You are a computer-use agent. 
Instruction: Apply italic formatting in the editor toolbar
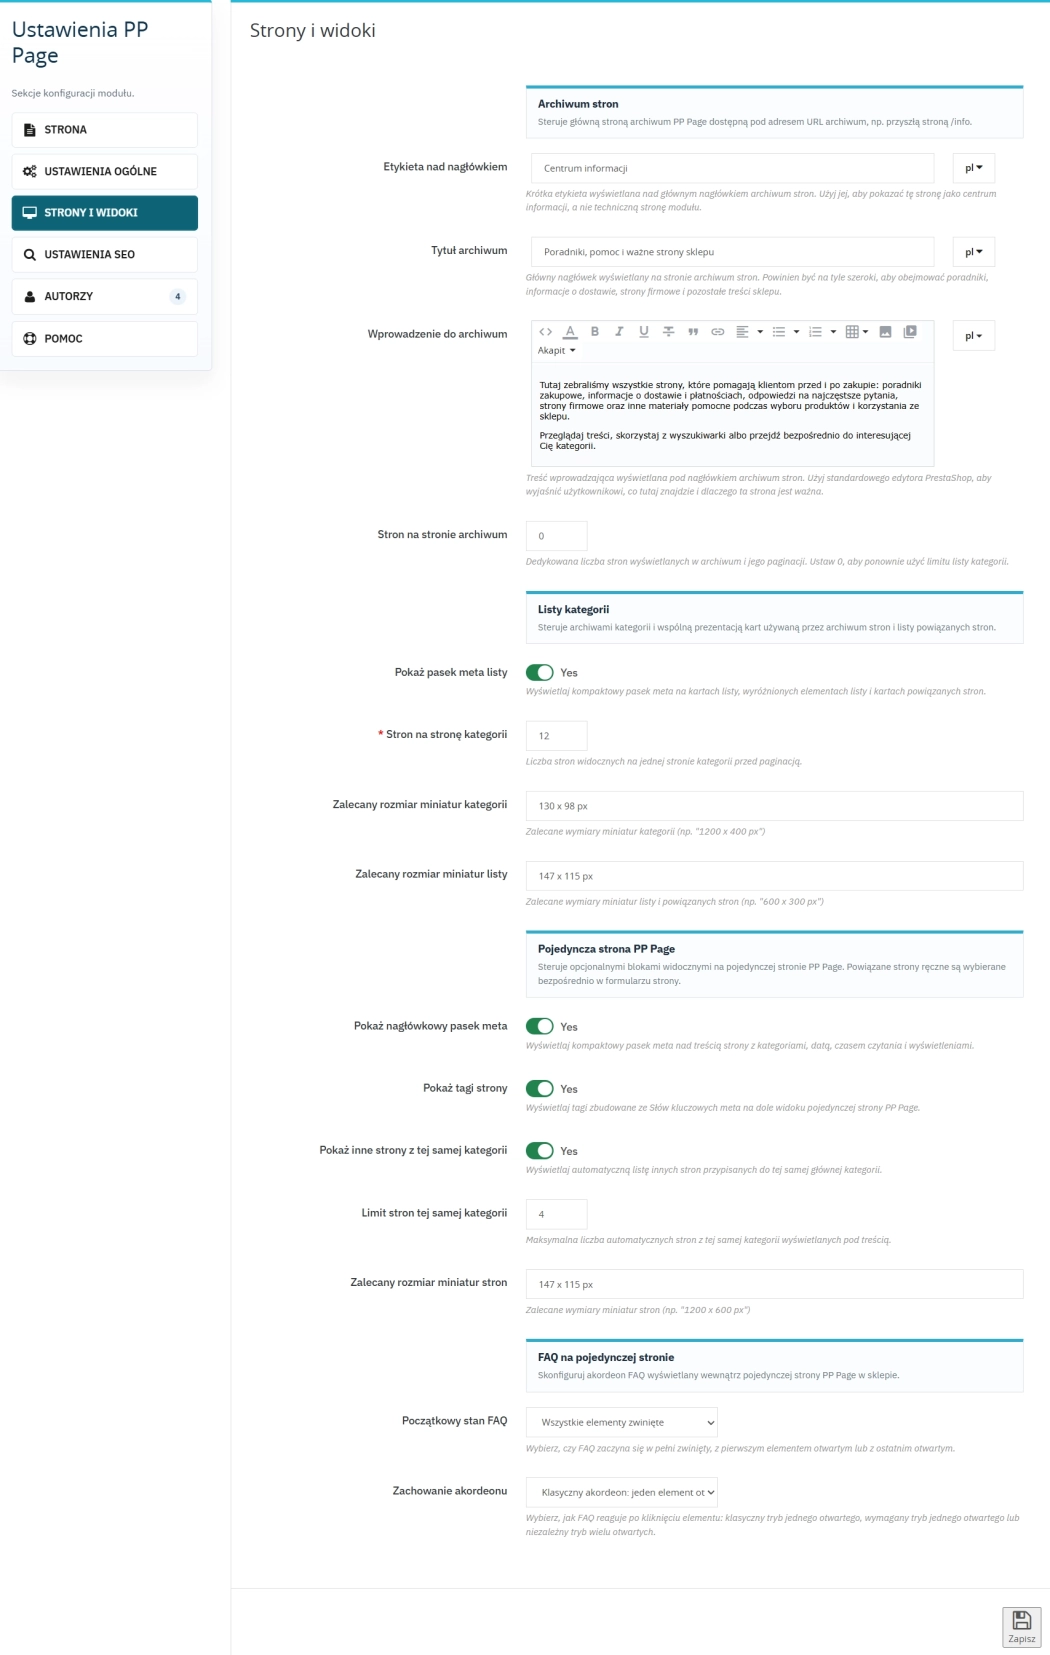[x=618, y=331]
